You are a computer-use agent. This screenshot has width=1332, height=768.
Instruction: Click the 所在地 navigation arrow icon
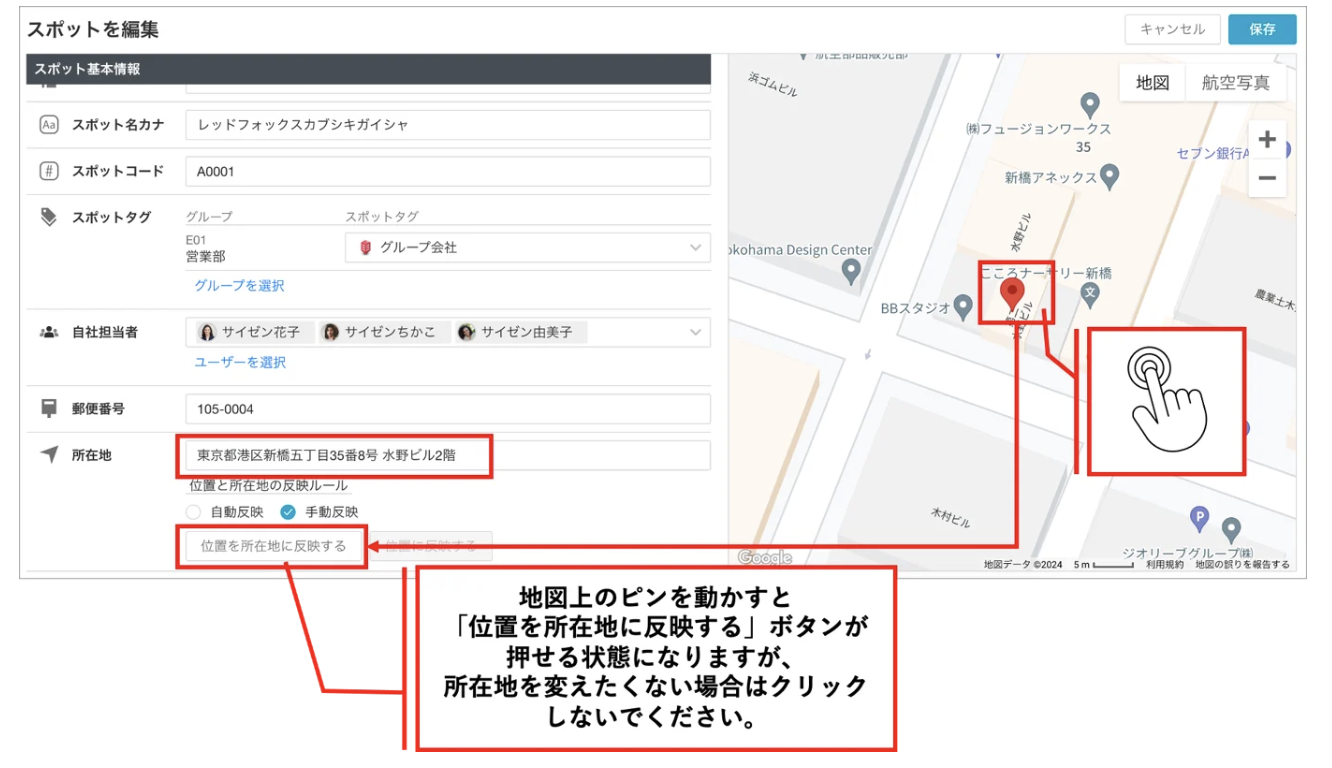pos(49,455)
